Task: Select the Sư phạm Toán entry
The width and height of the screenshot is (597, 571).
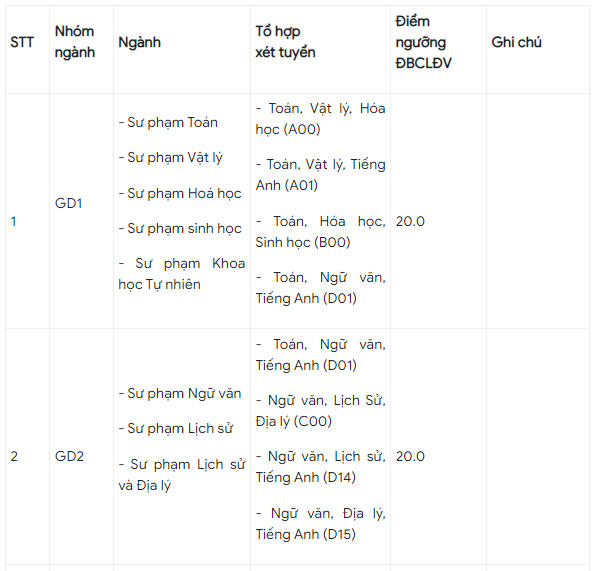Action: [168, 123]
